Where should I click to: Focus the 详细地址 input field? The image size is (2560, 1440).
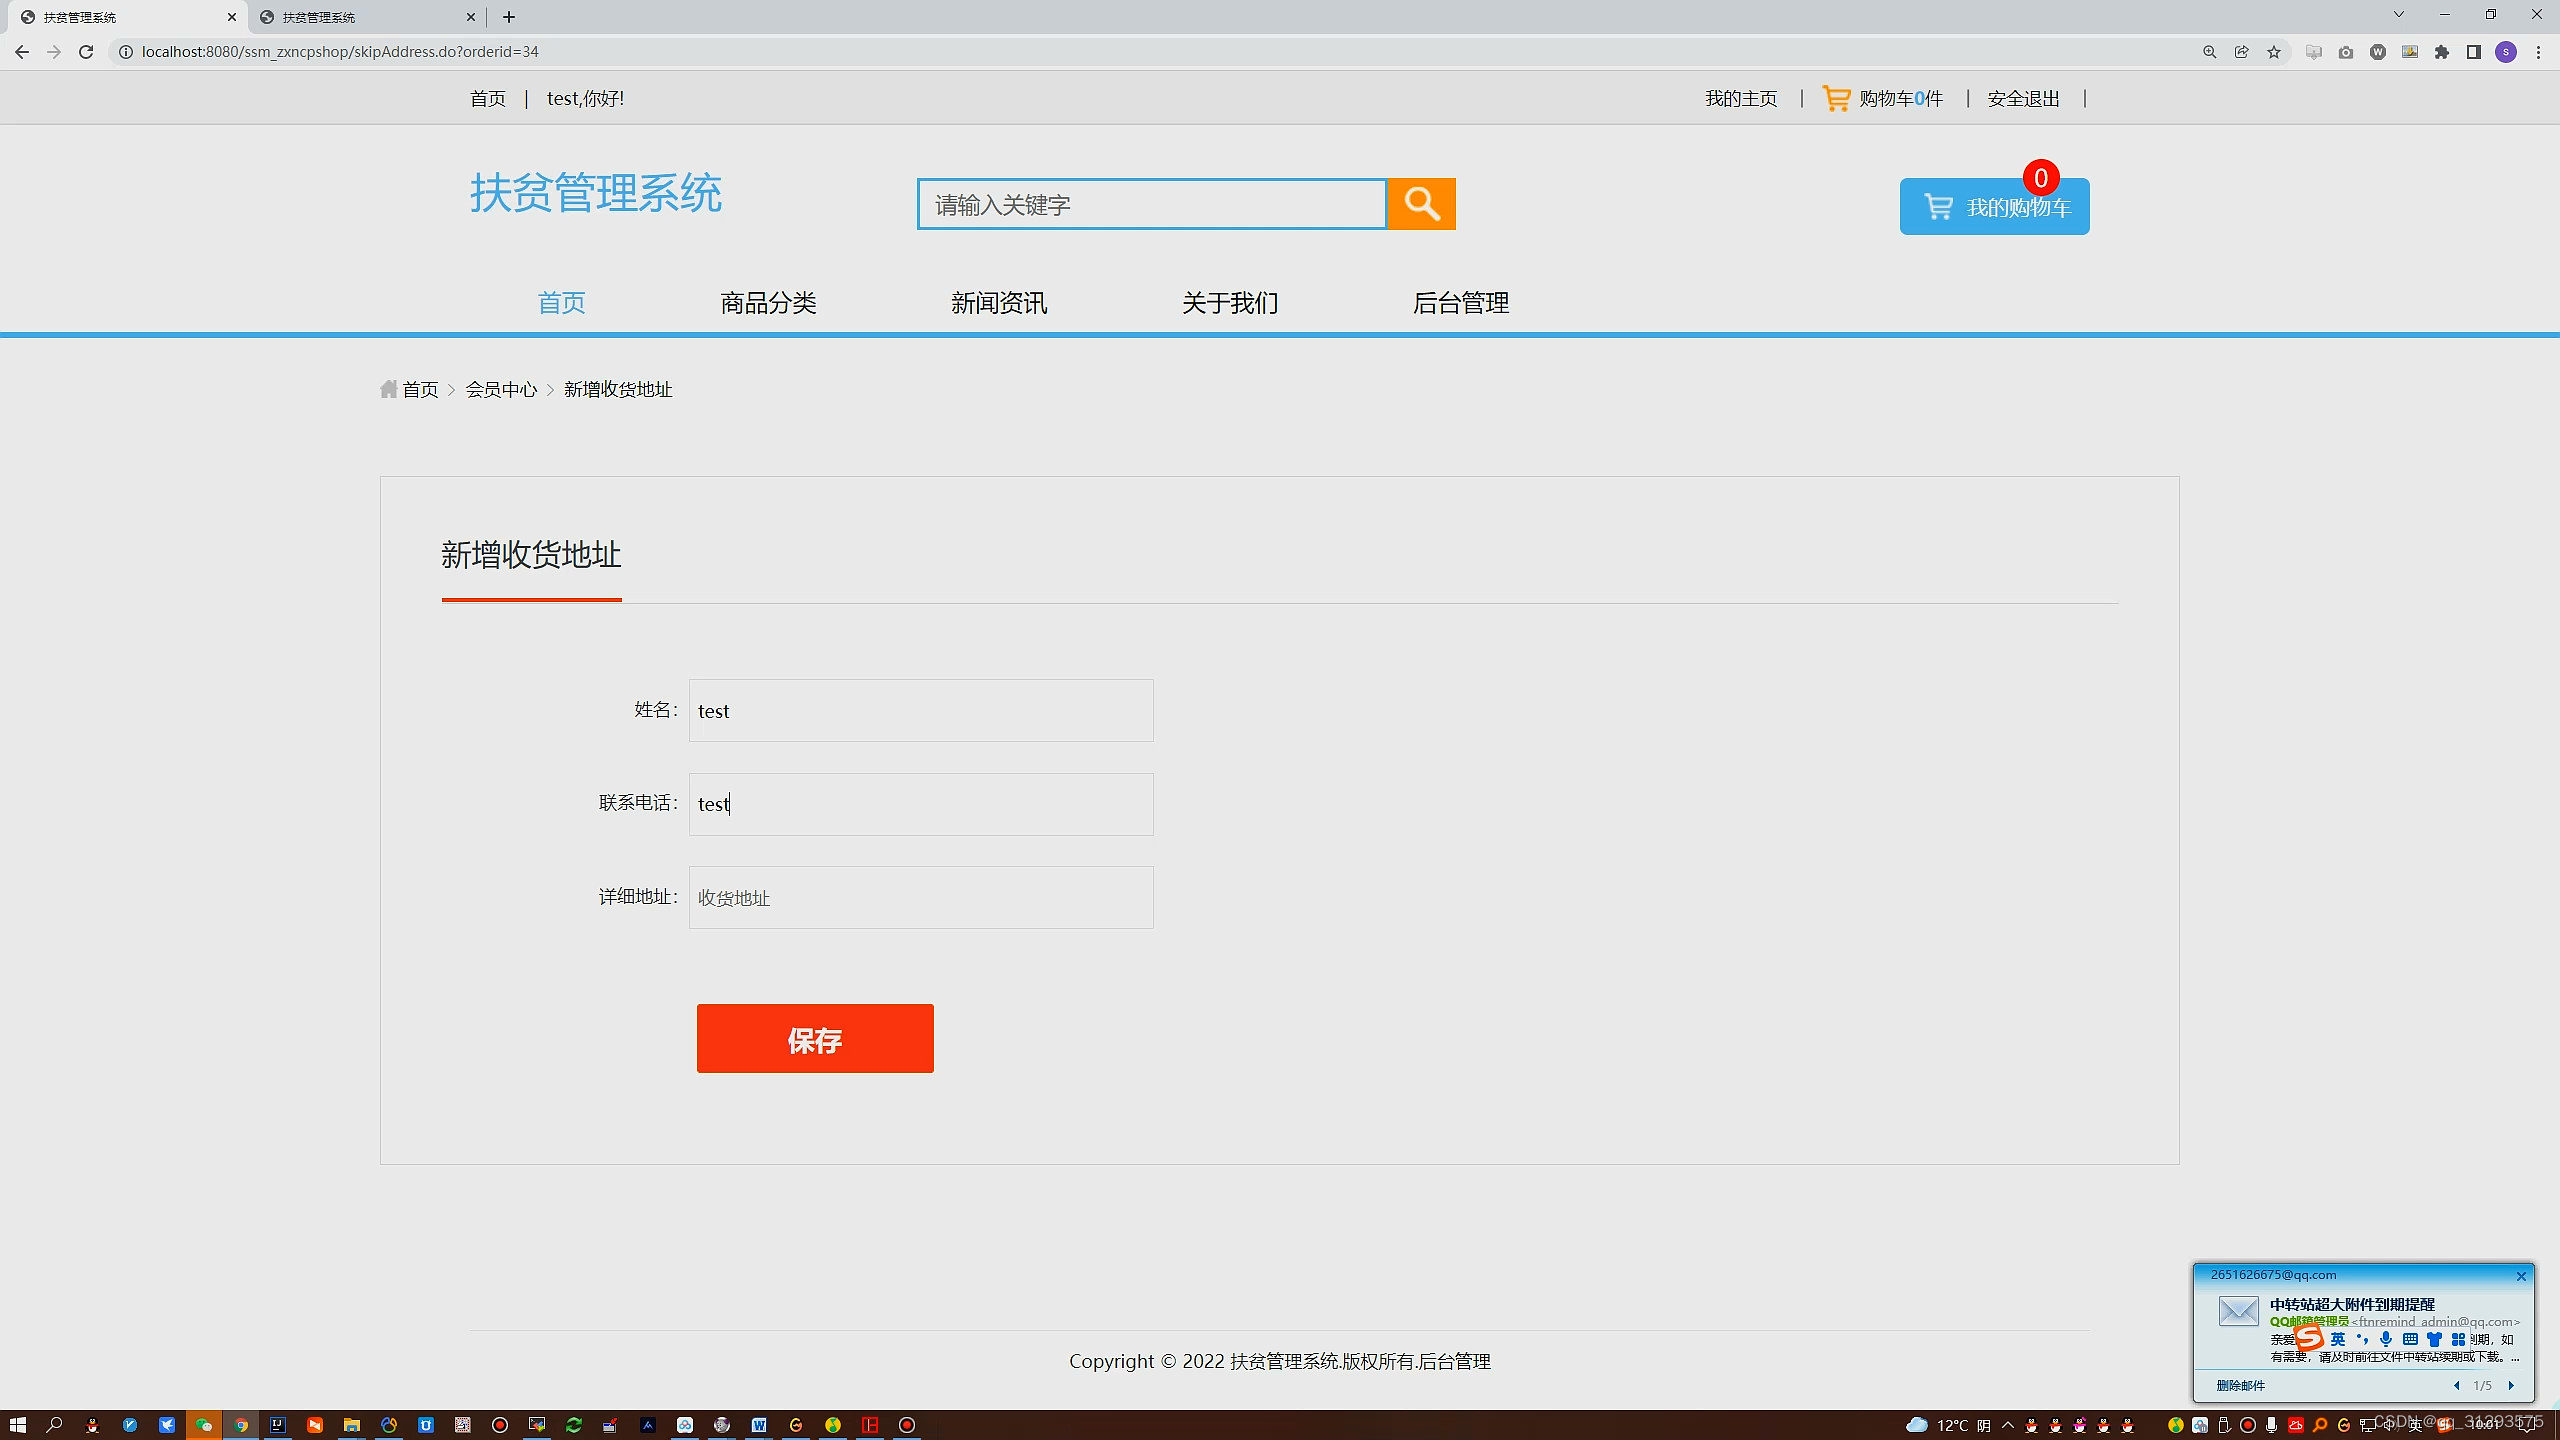(921, 897)
